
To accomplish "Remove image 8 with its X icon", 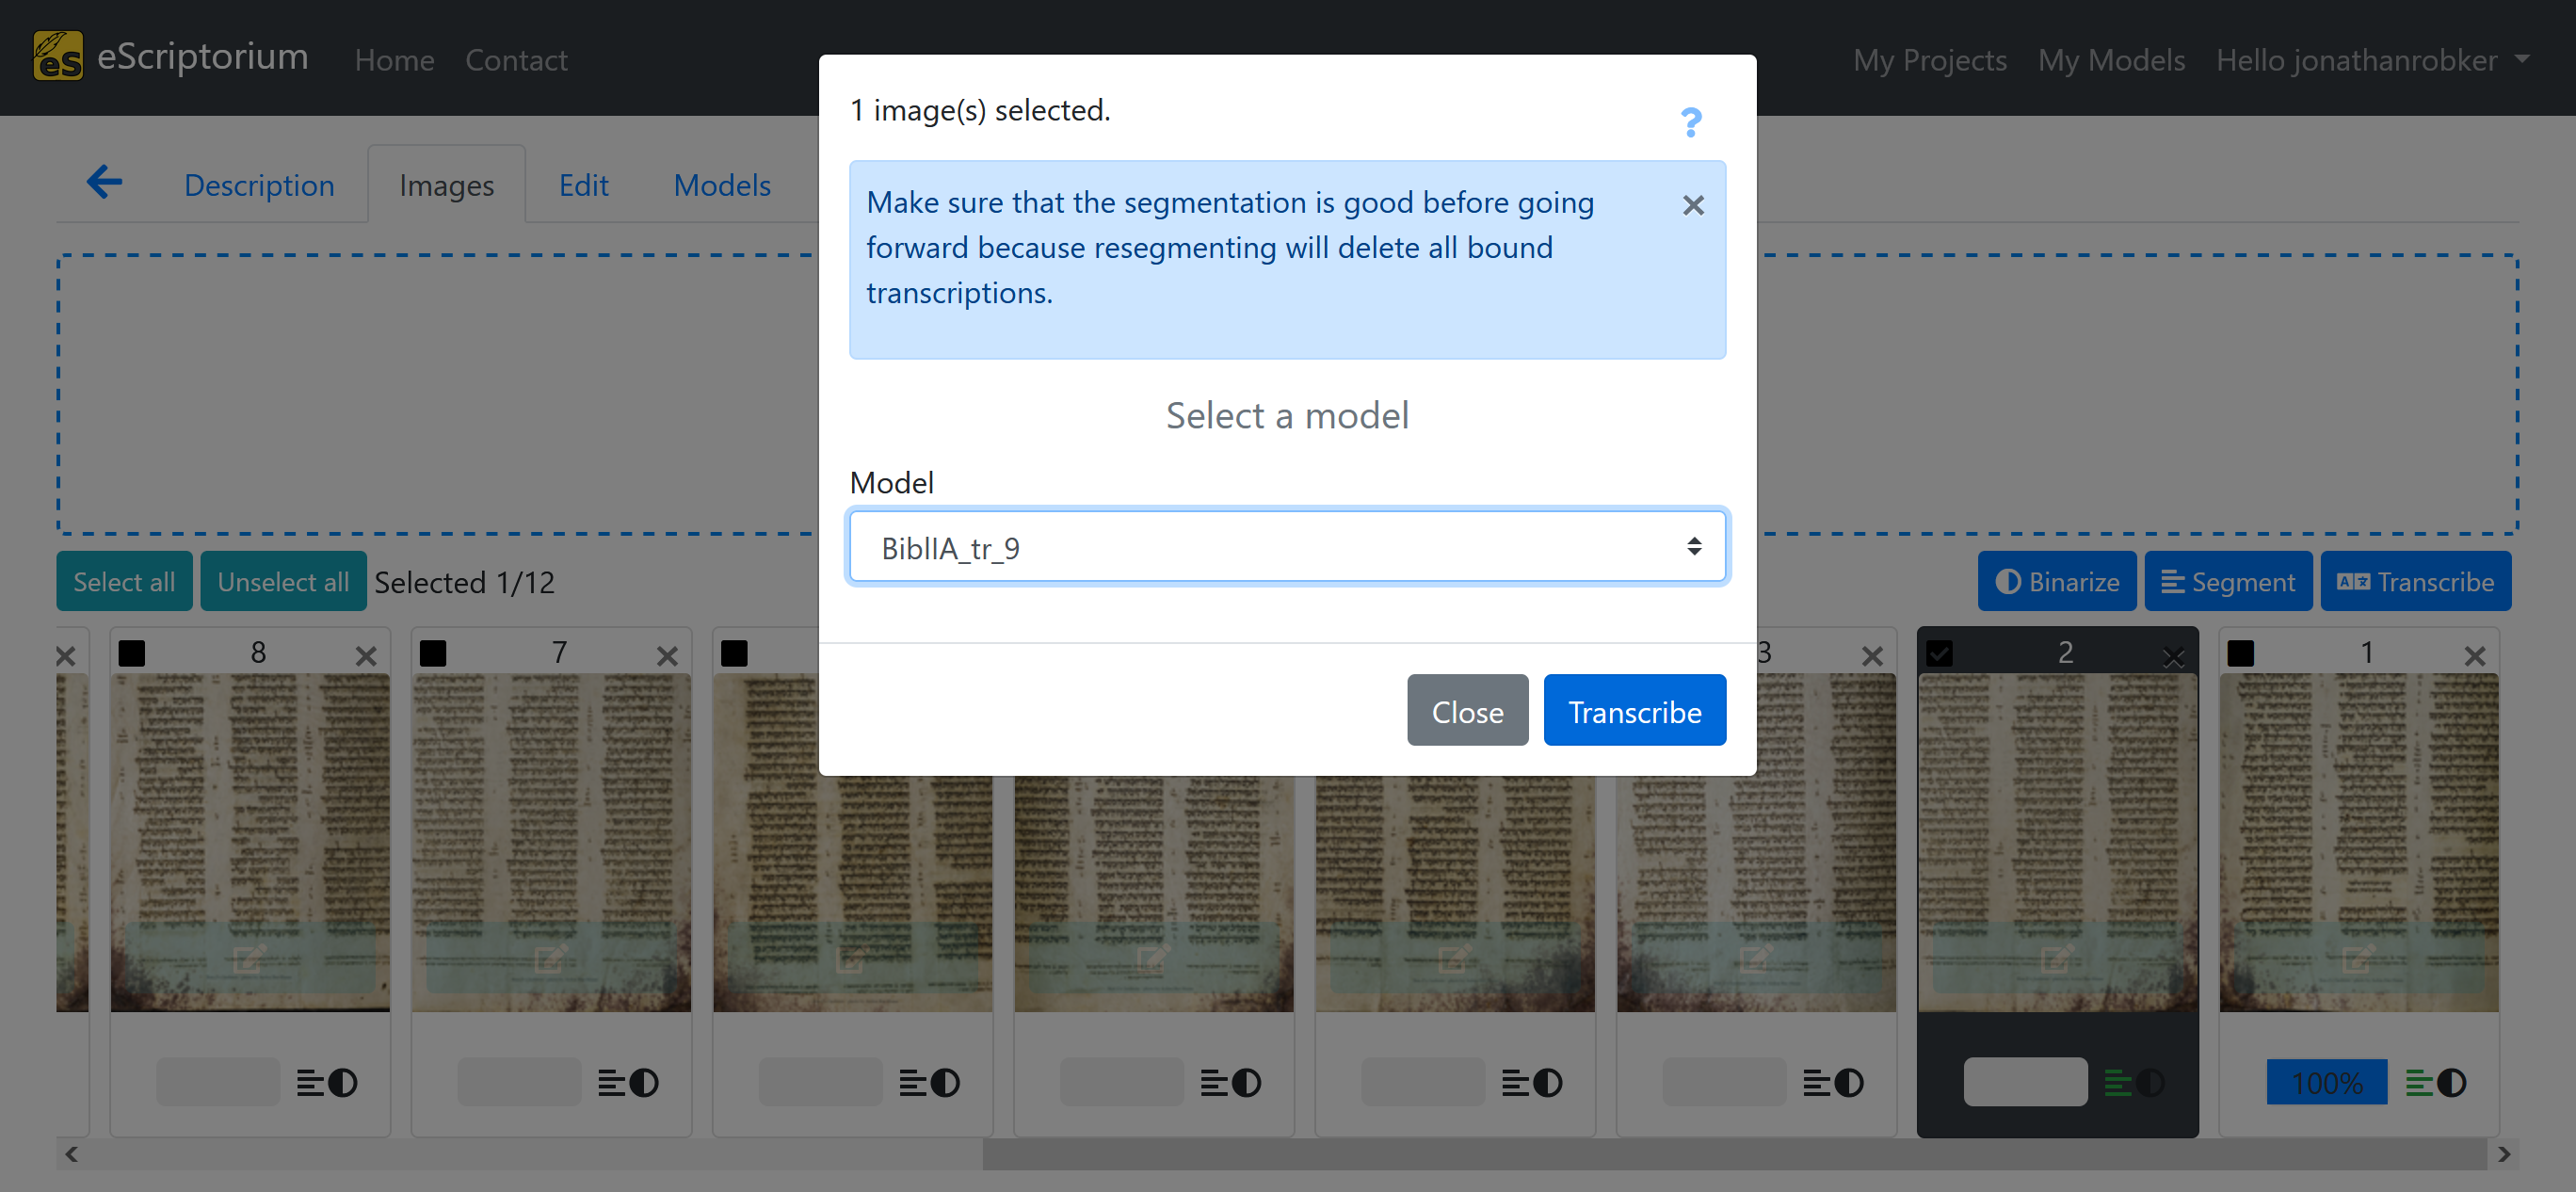I will click(366, 656).
